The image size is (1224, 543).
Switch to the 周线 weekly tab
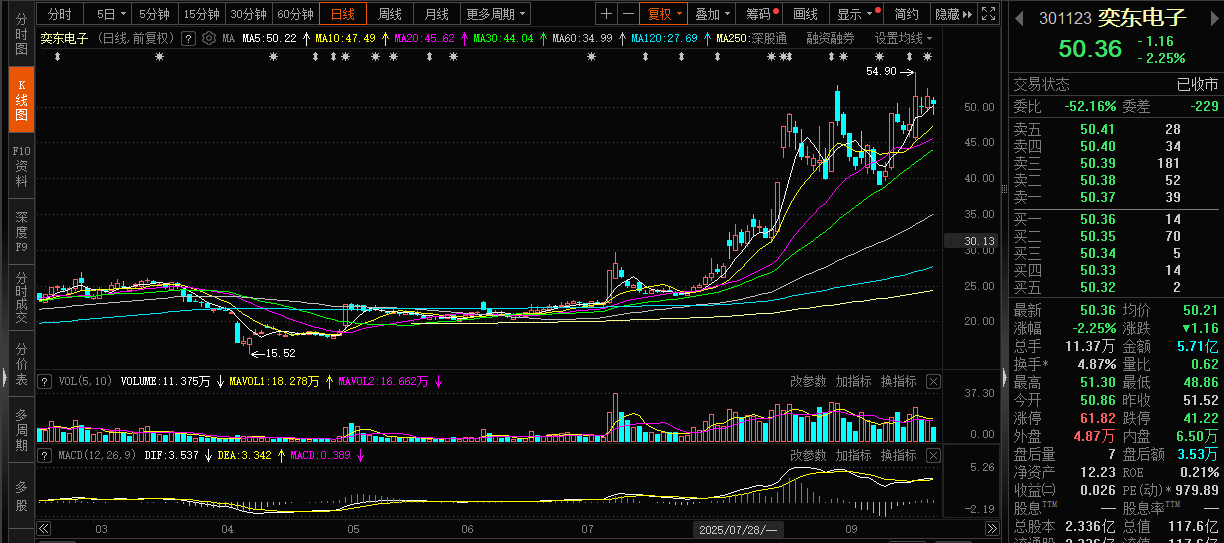click(389, 14)
